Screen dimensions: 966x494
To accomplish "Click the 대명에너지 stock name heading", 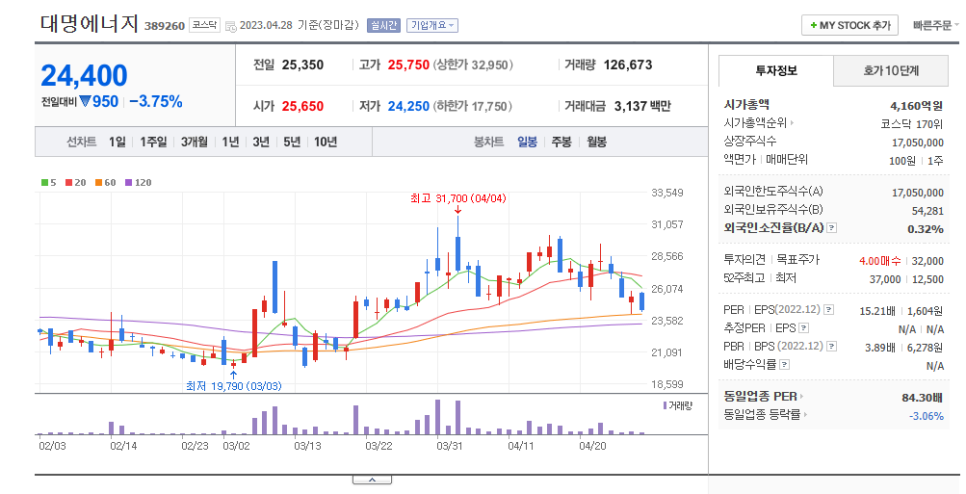I will (x=89, y=23).
